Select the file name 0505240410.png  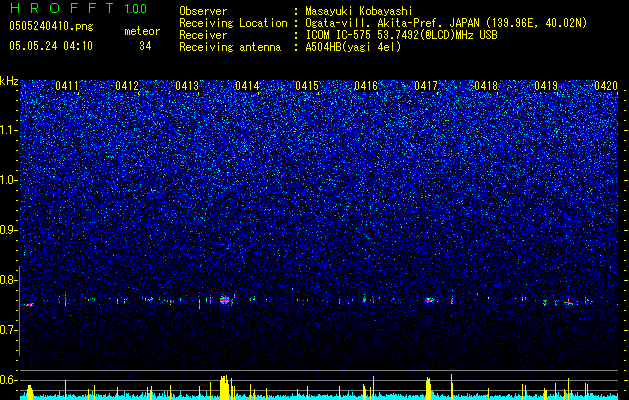(x=51, y=26)
